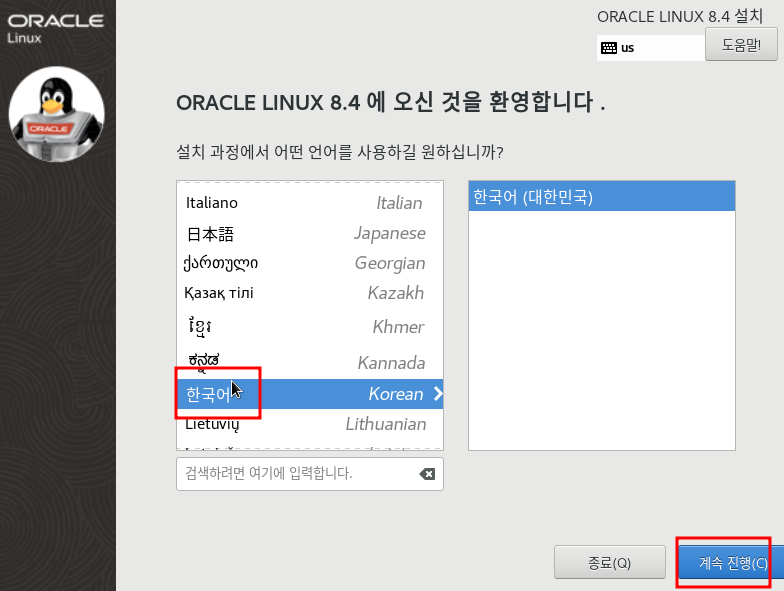Click the 종료(Q) quit button
The image size is (784, 591).
(610, 562)
